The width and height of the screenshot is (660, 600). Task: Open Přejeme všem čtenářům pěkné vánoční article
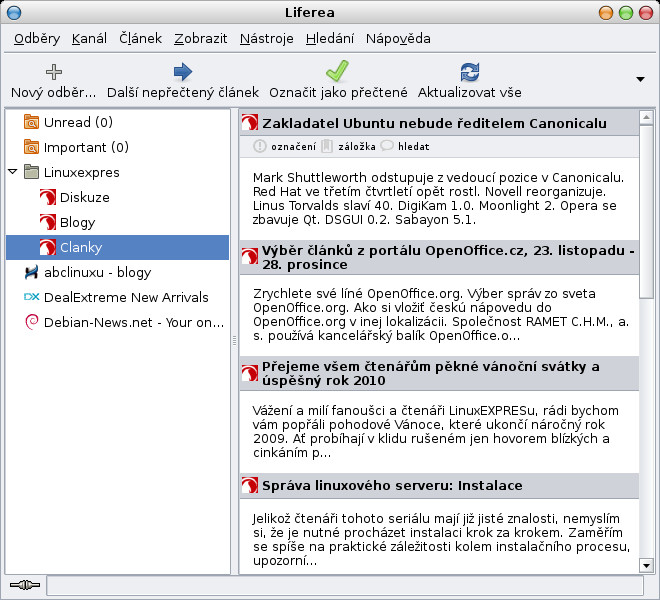click(431, 373)
